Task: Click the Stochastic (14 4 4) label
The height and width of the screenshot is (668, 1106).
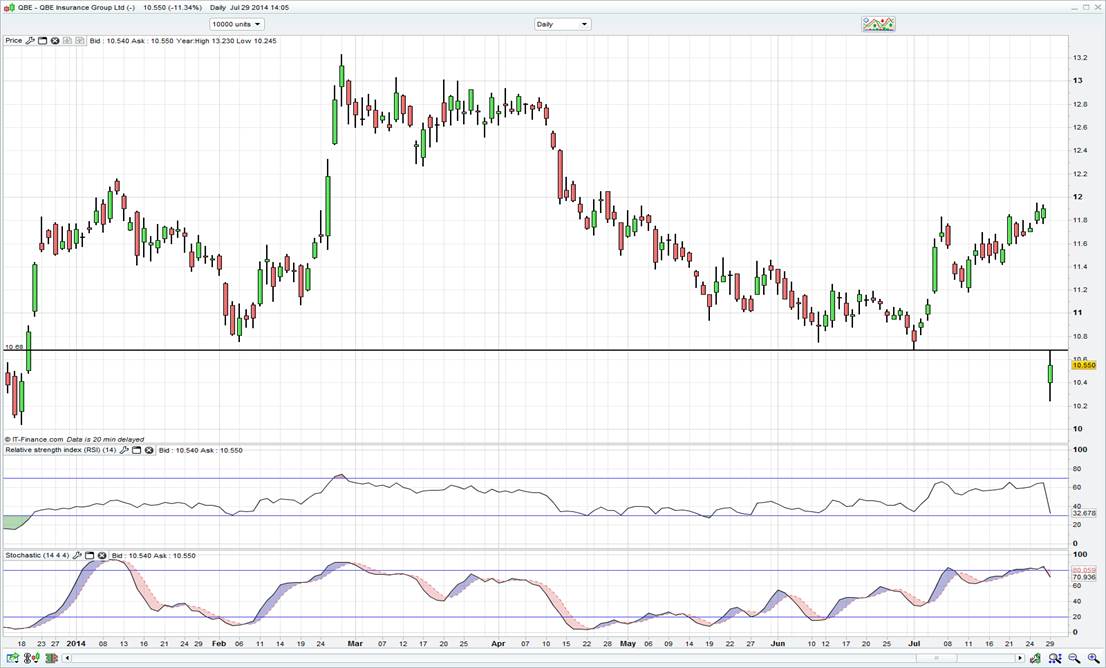Action: (x=36, y=555)
